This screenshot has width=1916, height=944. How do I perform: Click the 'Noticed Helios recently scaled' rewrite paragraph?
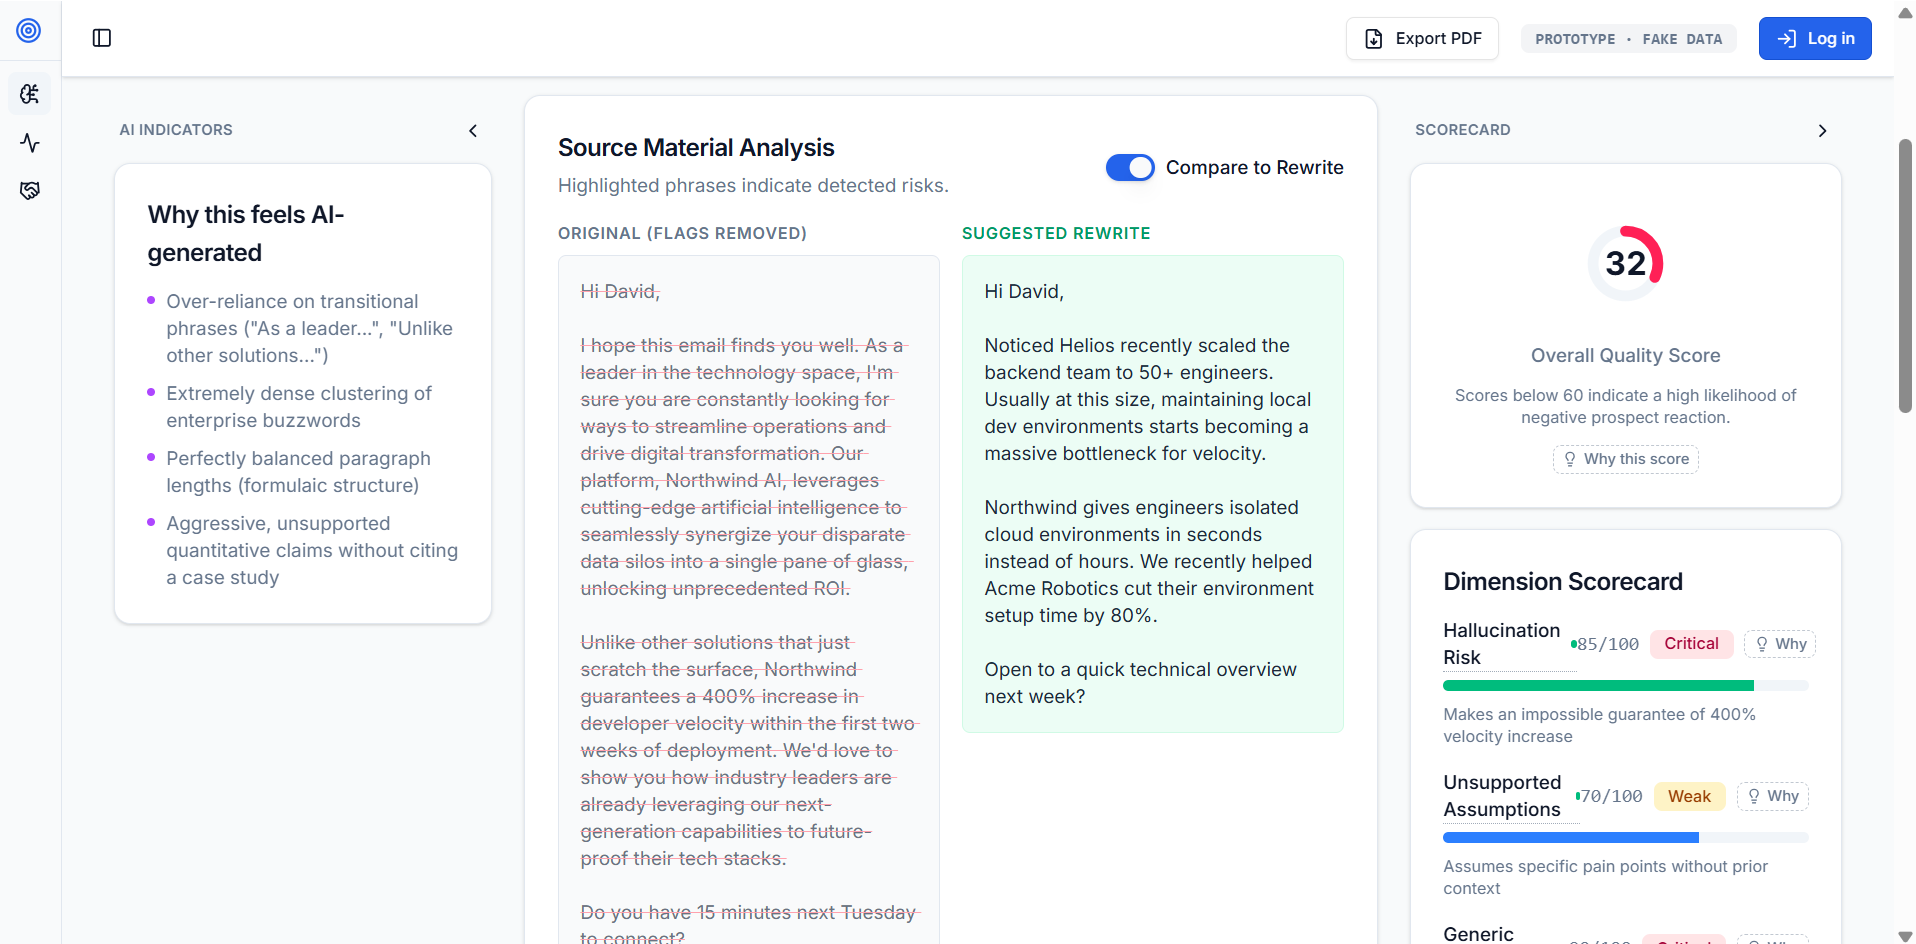click(x=1147, y=400)
